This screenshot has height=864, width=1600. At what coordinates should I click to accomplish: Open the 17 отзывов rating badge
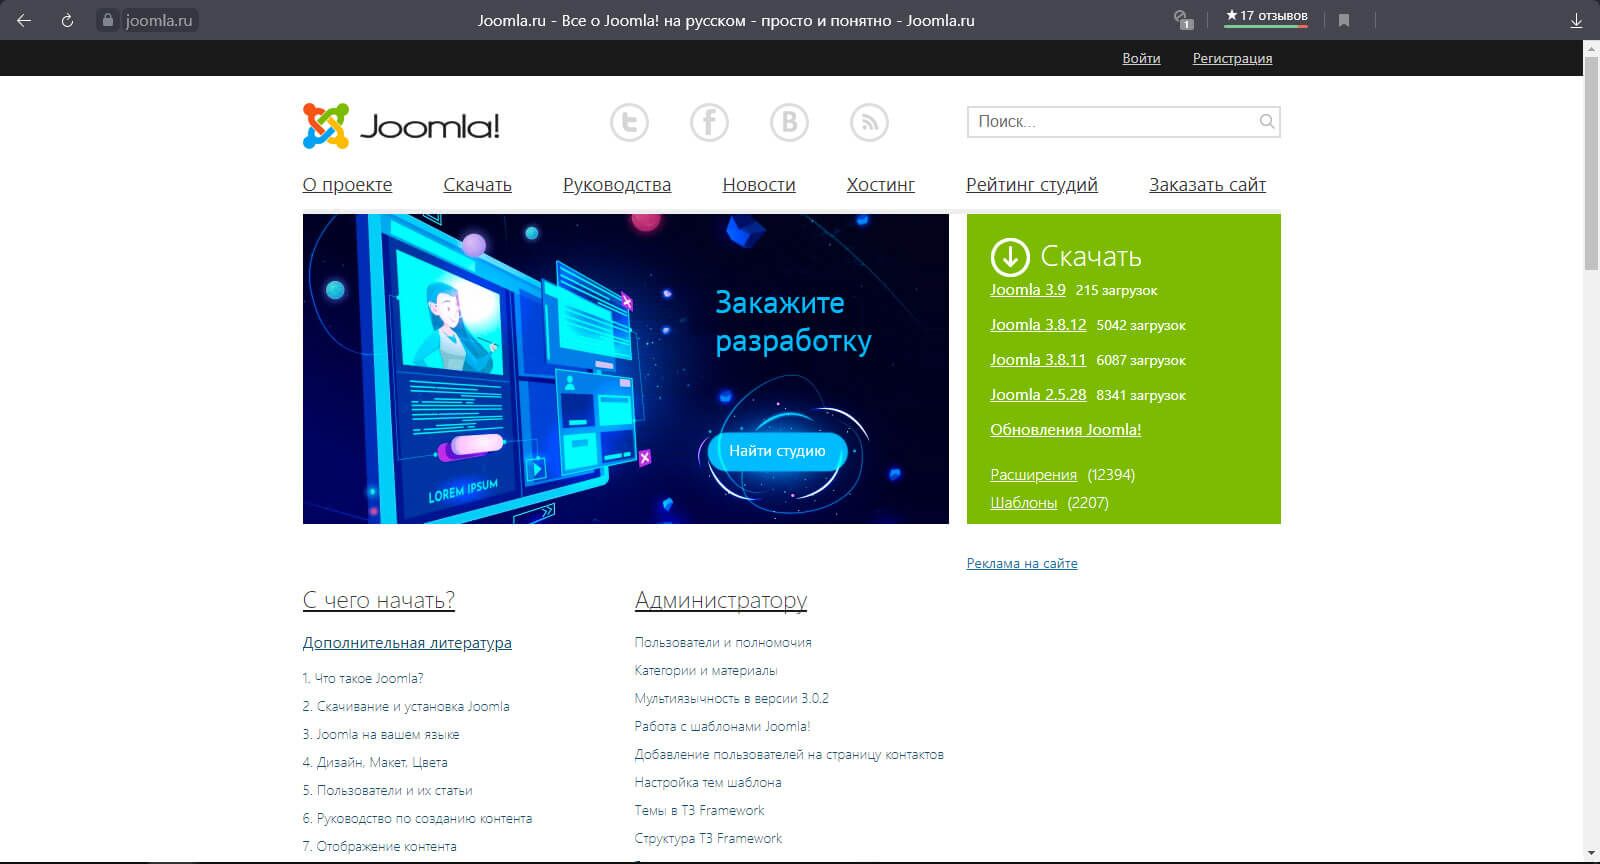[x=1266, y=17]
